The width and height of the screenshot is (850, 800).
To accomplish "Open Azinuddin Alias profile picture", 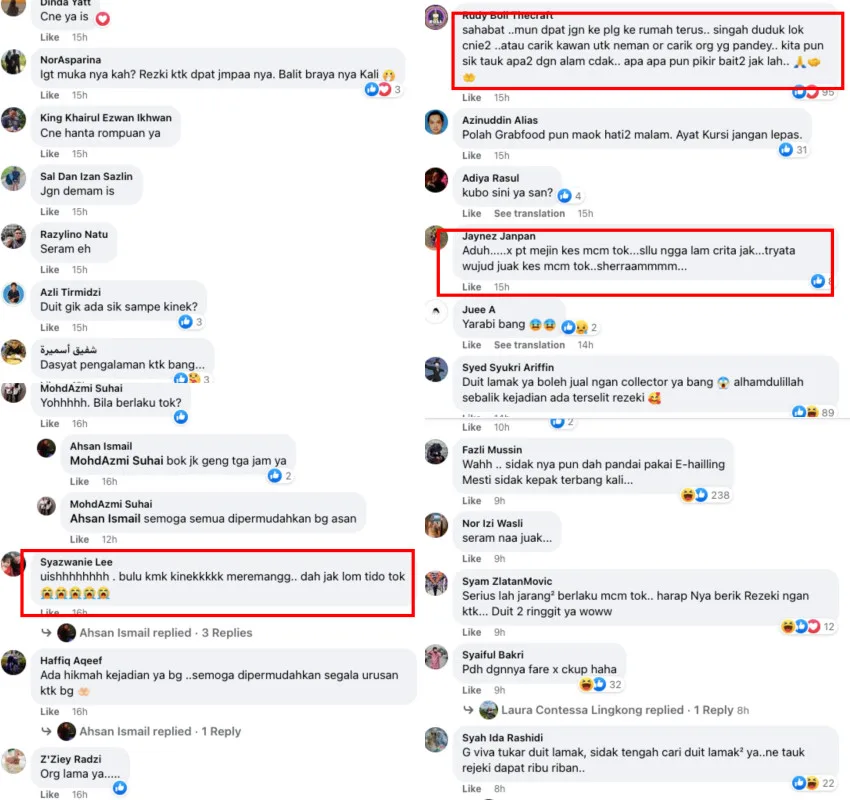I will 436,122.
